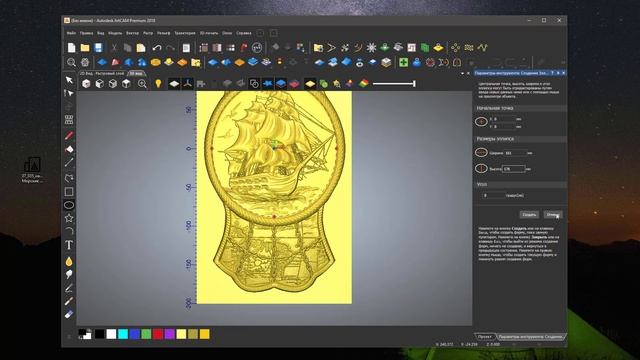Select the Text tool (T icon)
The width and height of the screenshot is (640, 360).
coord(69,245)
